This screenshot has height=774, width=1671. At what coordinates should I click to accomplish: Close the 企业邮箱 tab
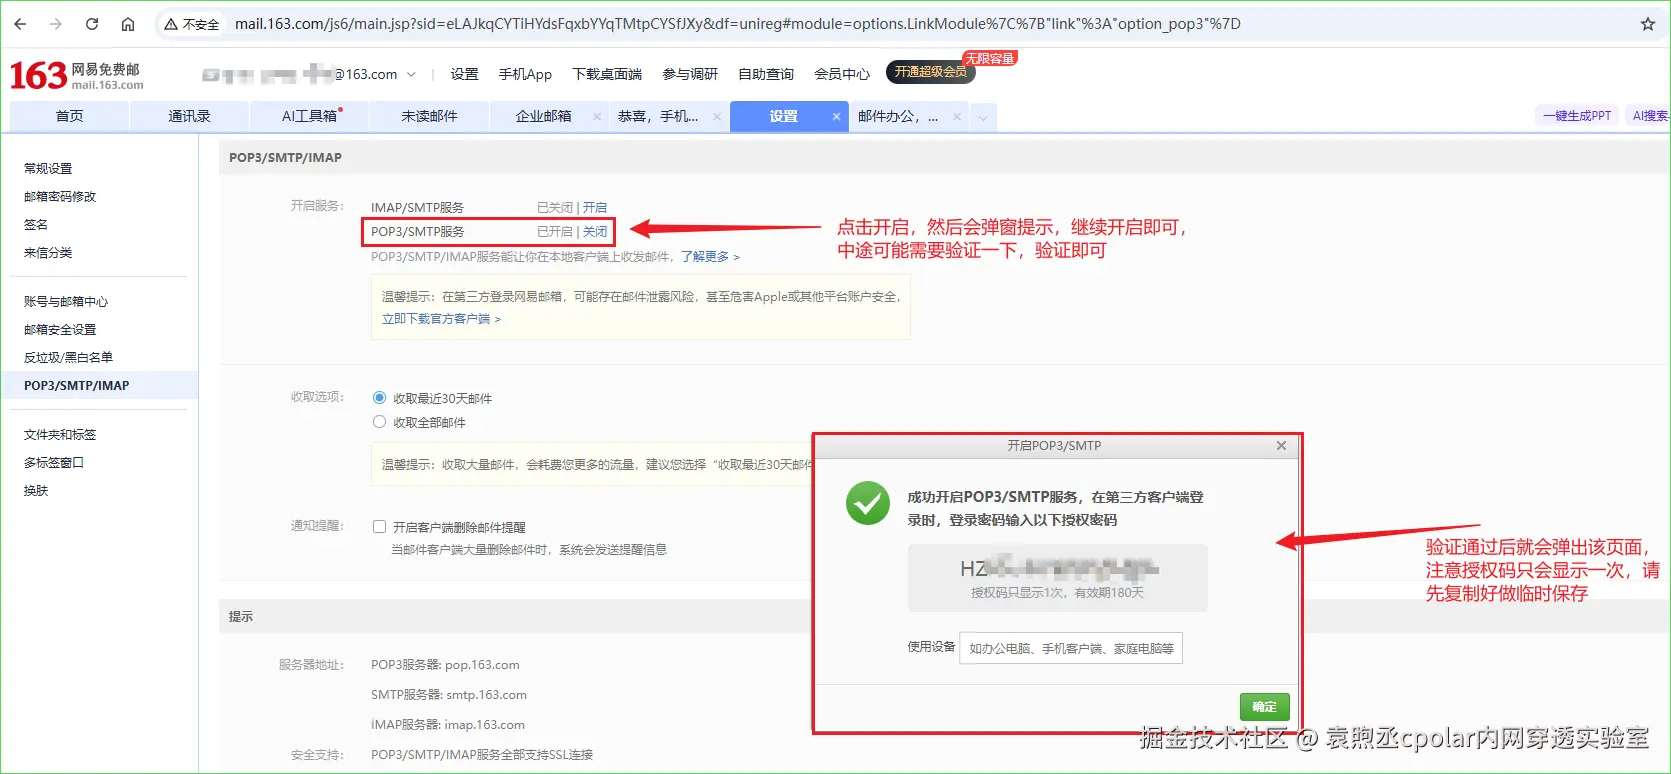click(x=597, y=116)
